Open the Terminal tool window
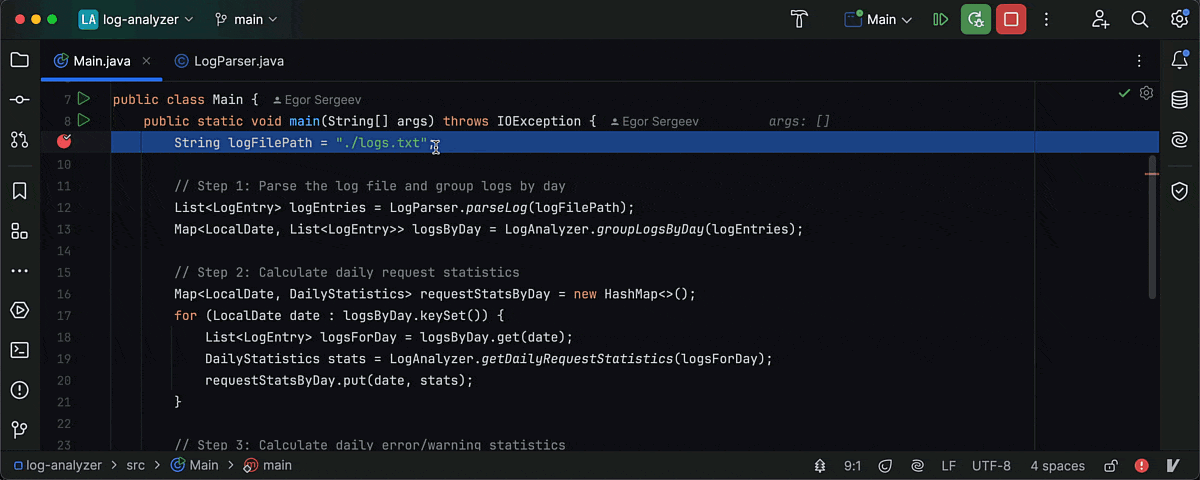This screenshot has width=1200, height=480. pyautogui.click(x=19, y=350)
